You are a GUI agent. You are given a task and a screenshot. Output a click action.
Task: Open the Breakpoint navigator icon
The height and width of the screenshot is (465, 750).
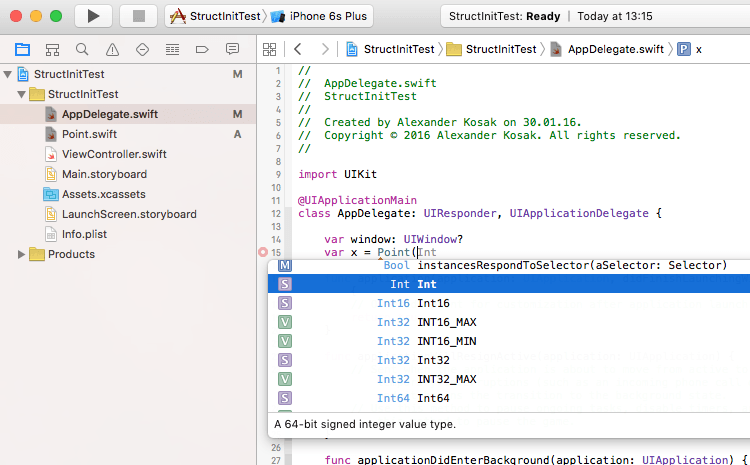tap(202, 49)
